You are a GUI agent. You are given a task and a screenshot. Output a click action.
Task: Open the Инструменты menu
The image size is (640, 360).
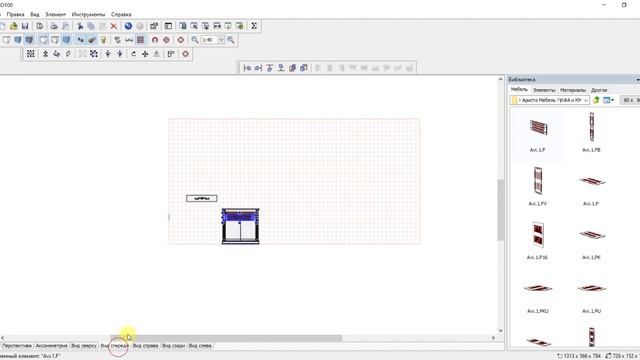tap(88, 14)
